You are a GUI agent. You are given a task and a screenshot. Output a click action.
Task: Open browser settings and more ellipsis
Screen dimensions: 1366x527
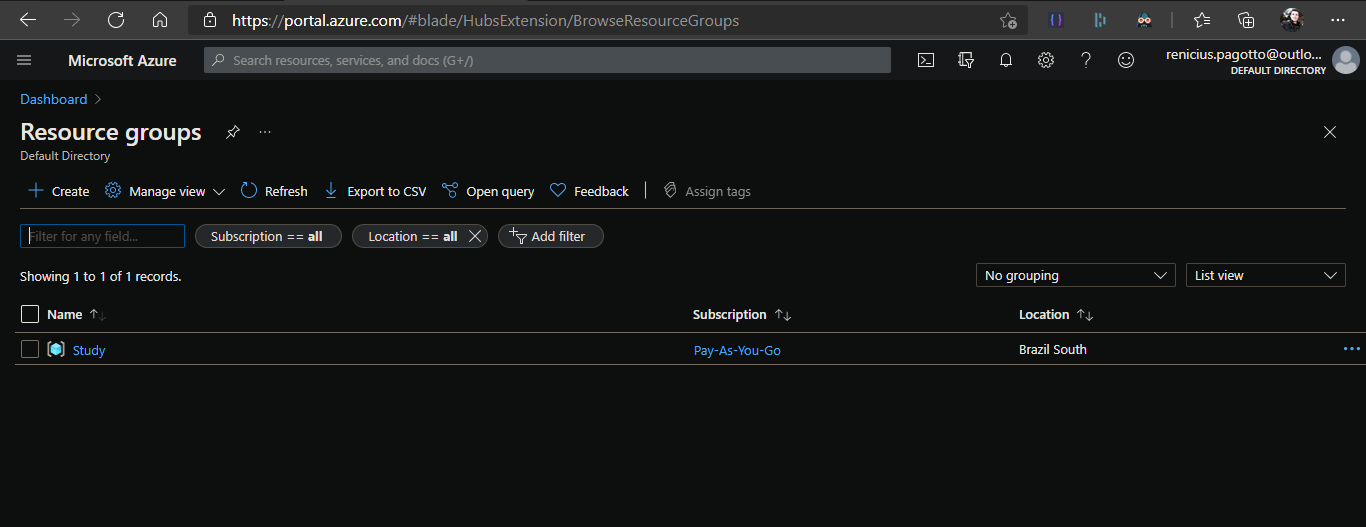point(1338,20)
